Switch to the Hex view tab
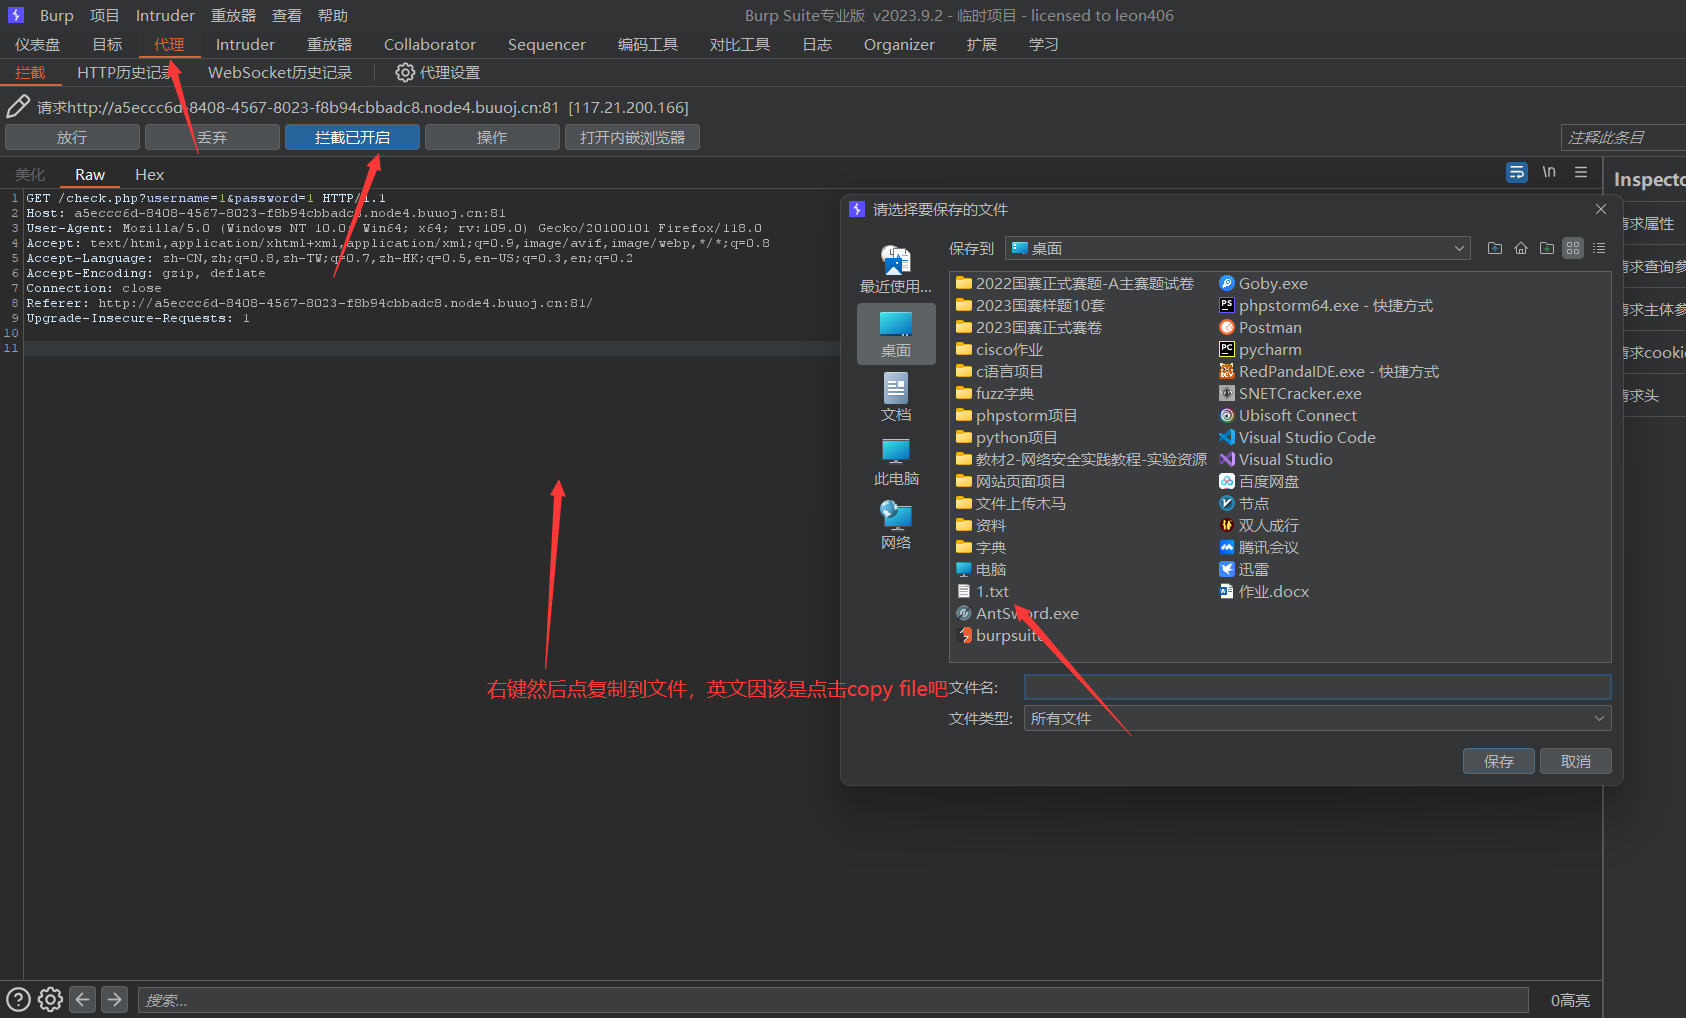The height and width of the screenshot is (1018, 1686). [x=149, y=174]
